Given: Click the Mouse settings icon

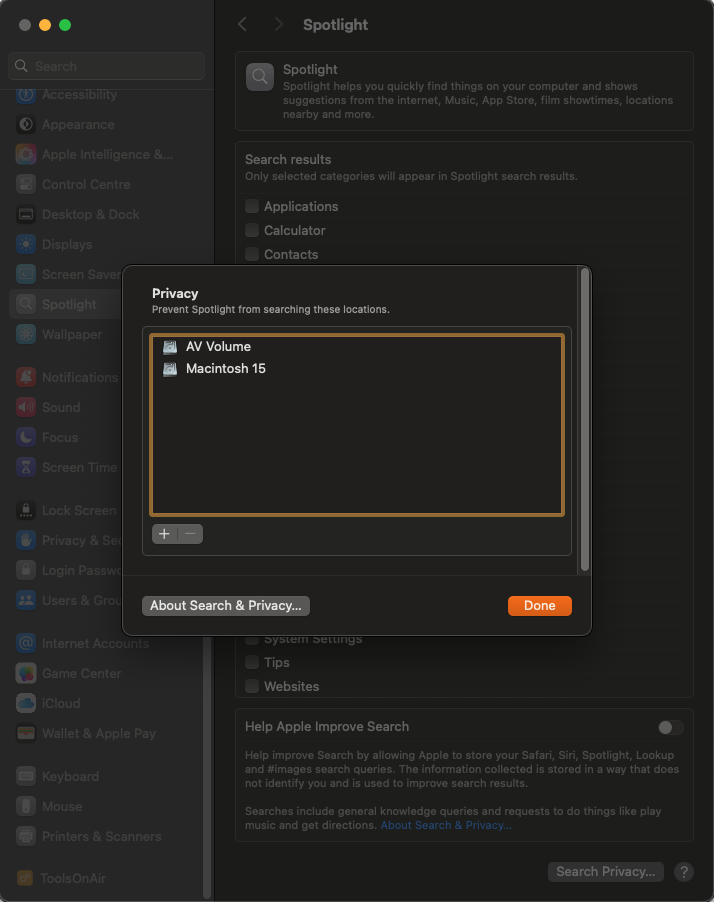Looking at the screenshot, I should pos(26,805).
